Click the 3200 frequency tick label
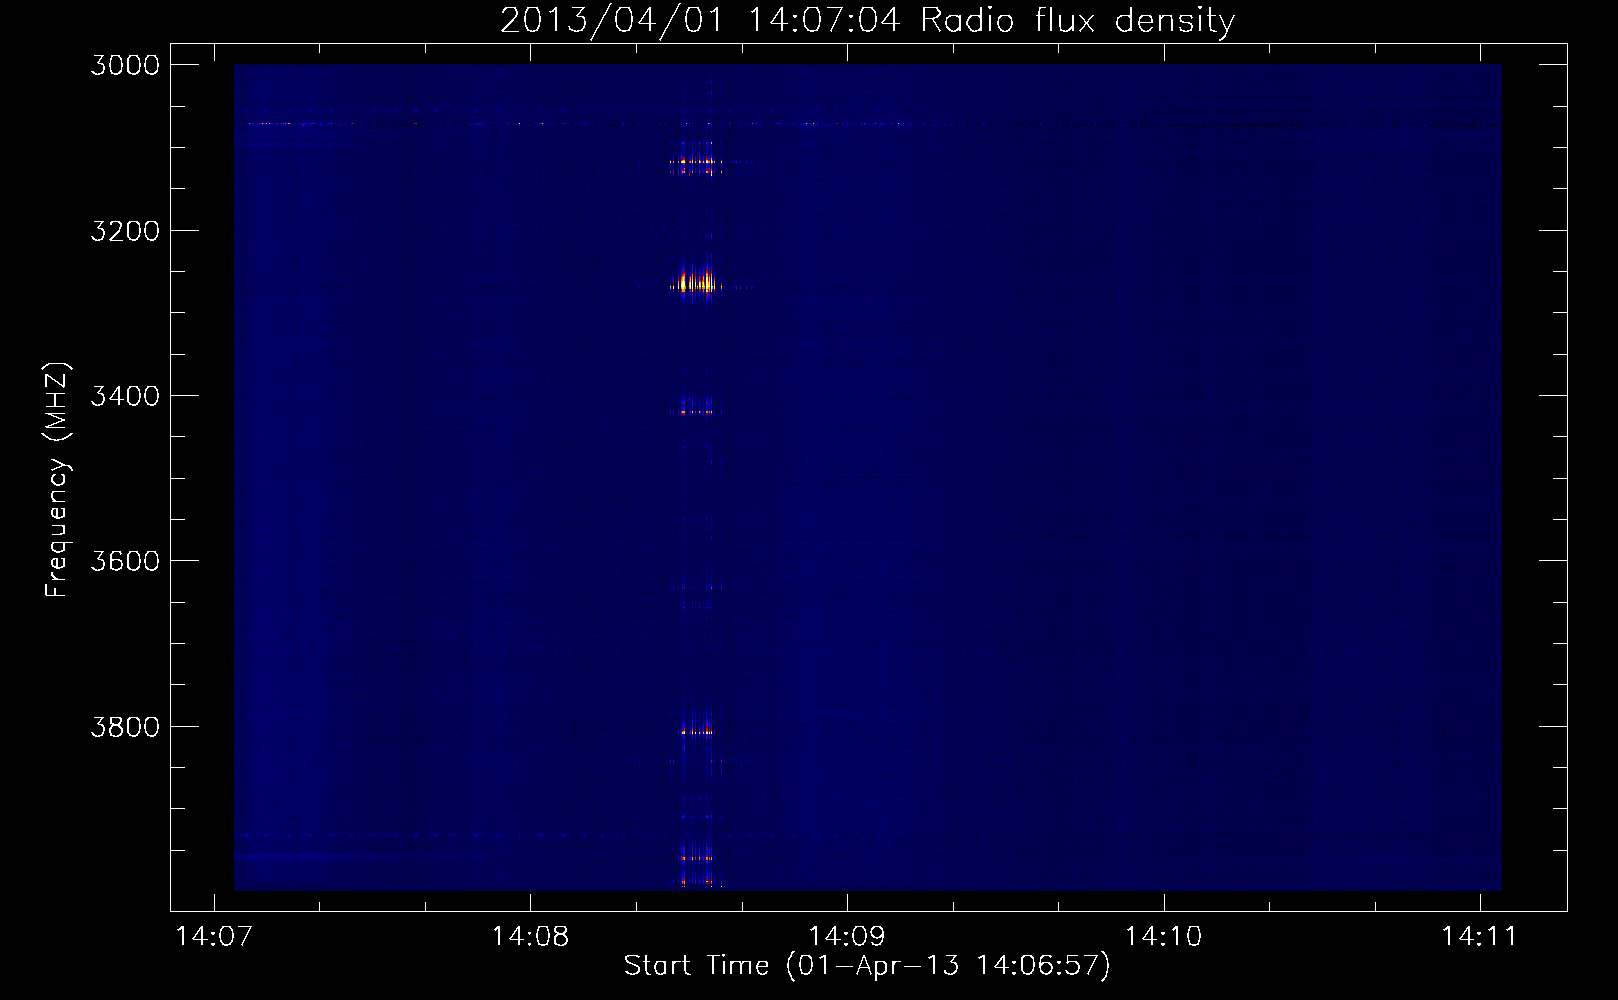 point(125,231)
